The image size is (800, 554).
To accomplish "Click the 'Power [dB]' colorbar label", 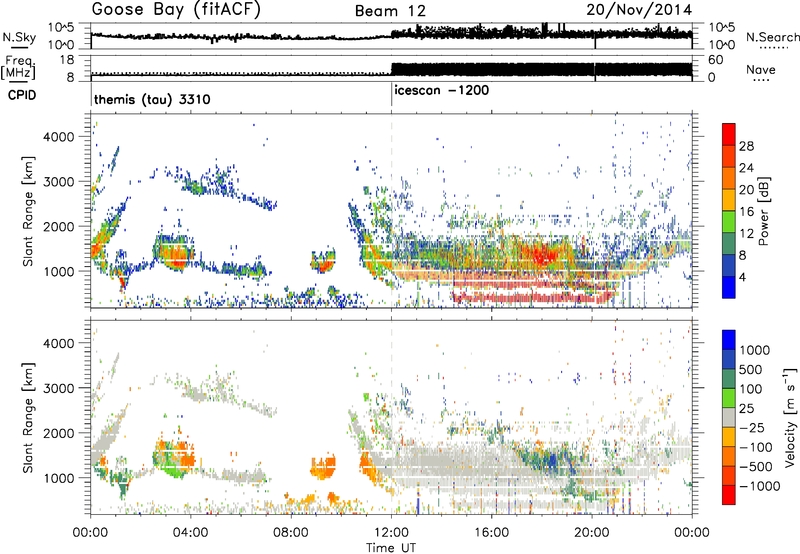I will click(763, 211).
